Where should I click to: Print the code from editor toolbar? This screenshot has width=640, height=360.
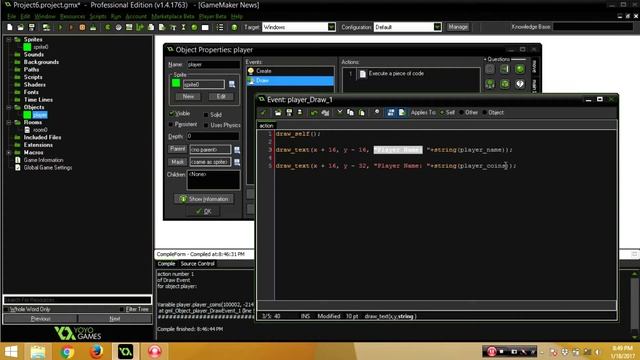coord(300,112)
